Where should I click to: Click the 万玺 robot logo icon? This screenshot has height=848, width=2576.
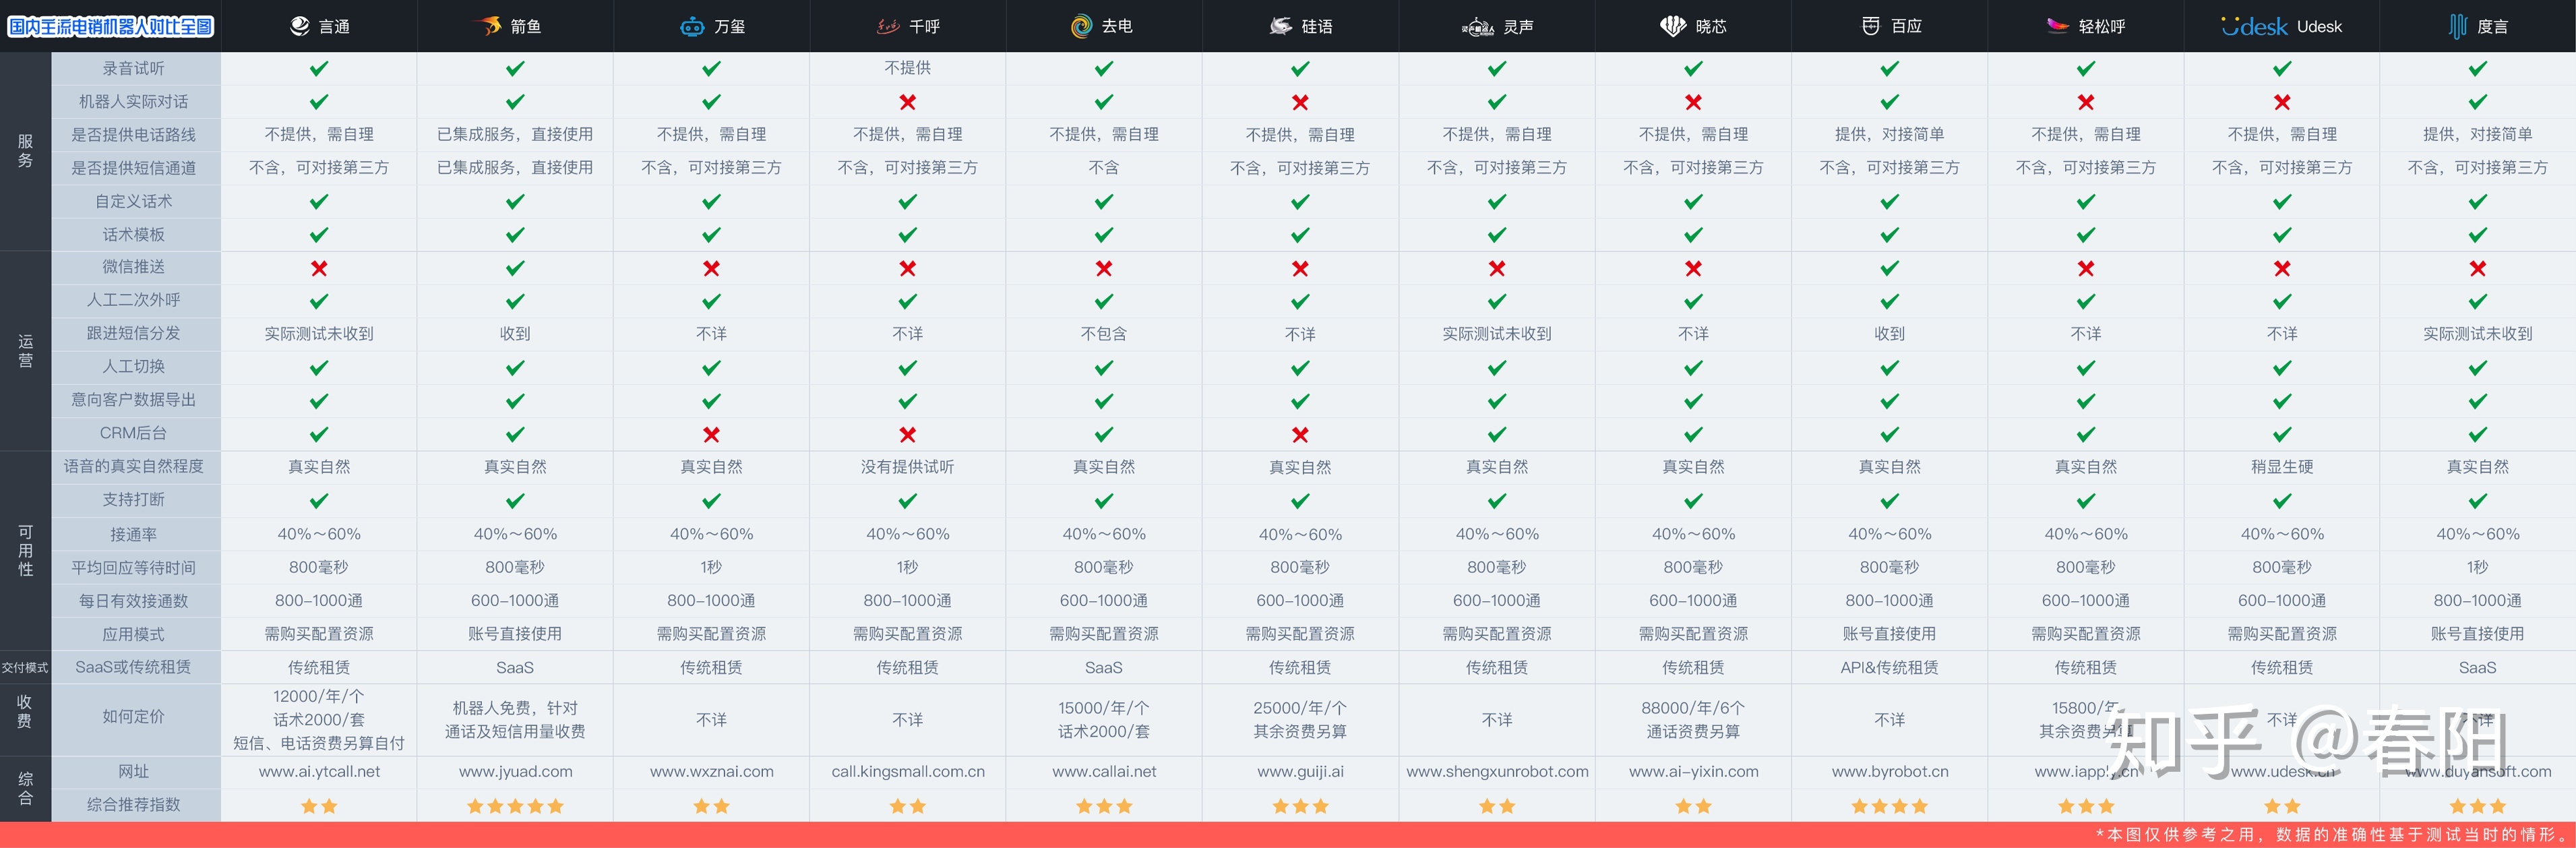click(x=692, y=26)
